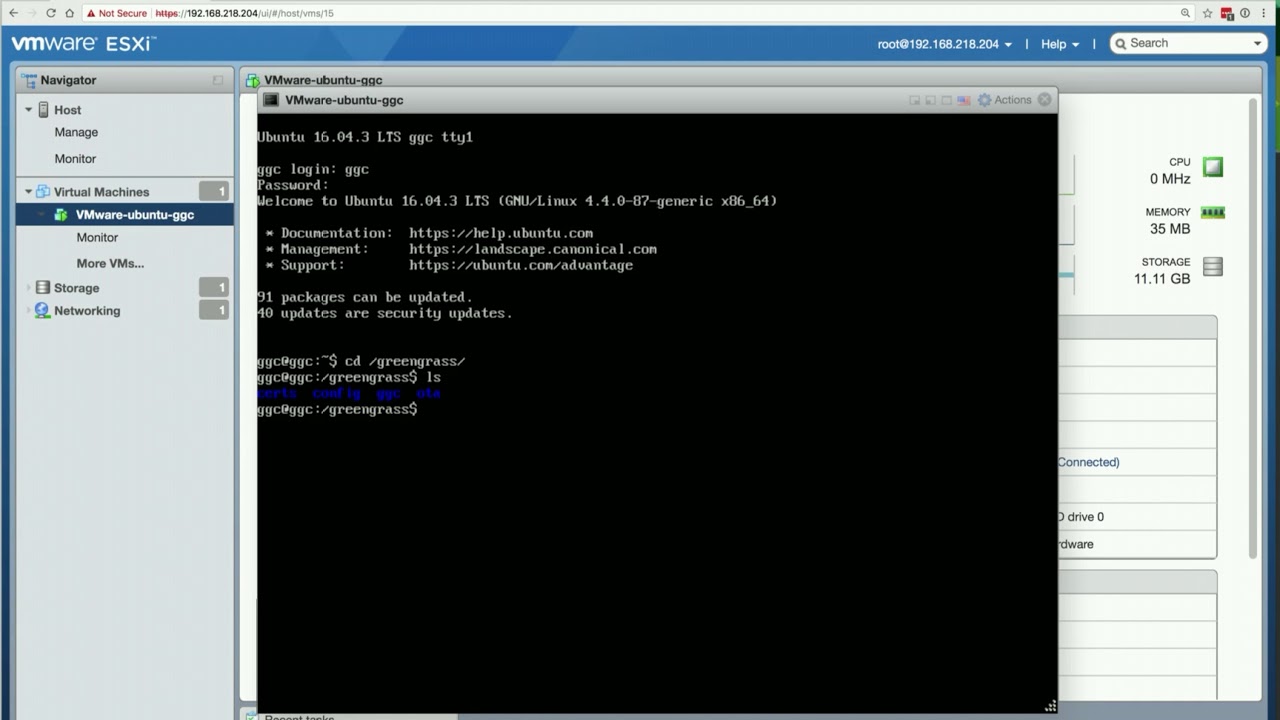Click the browser back arrow

click(x=13, y=13)
